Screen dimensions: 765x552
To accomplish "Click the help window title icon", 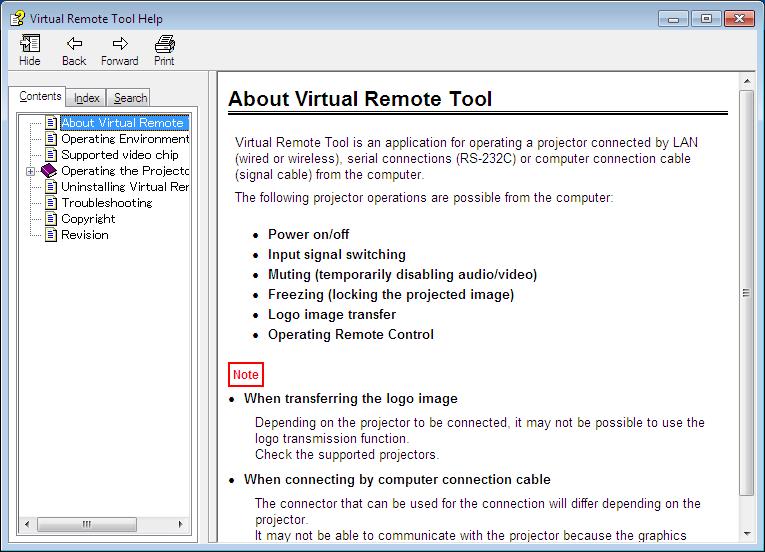I will [18, 19].
